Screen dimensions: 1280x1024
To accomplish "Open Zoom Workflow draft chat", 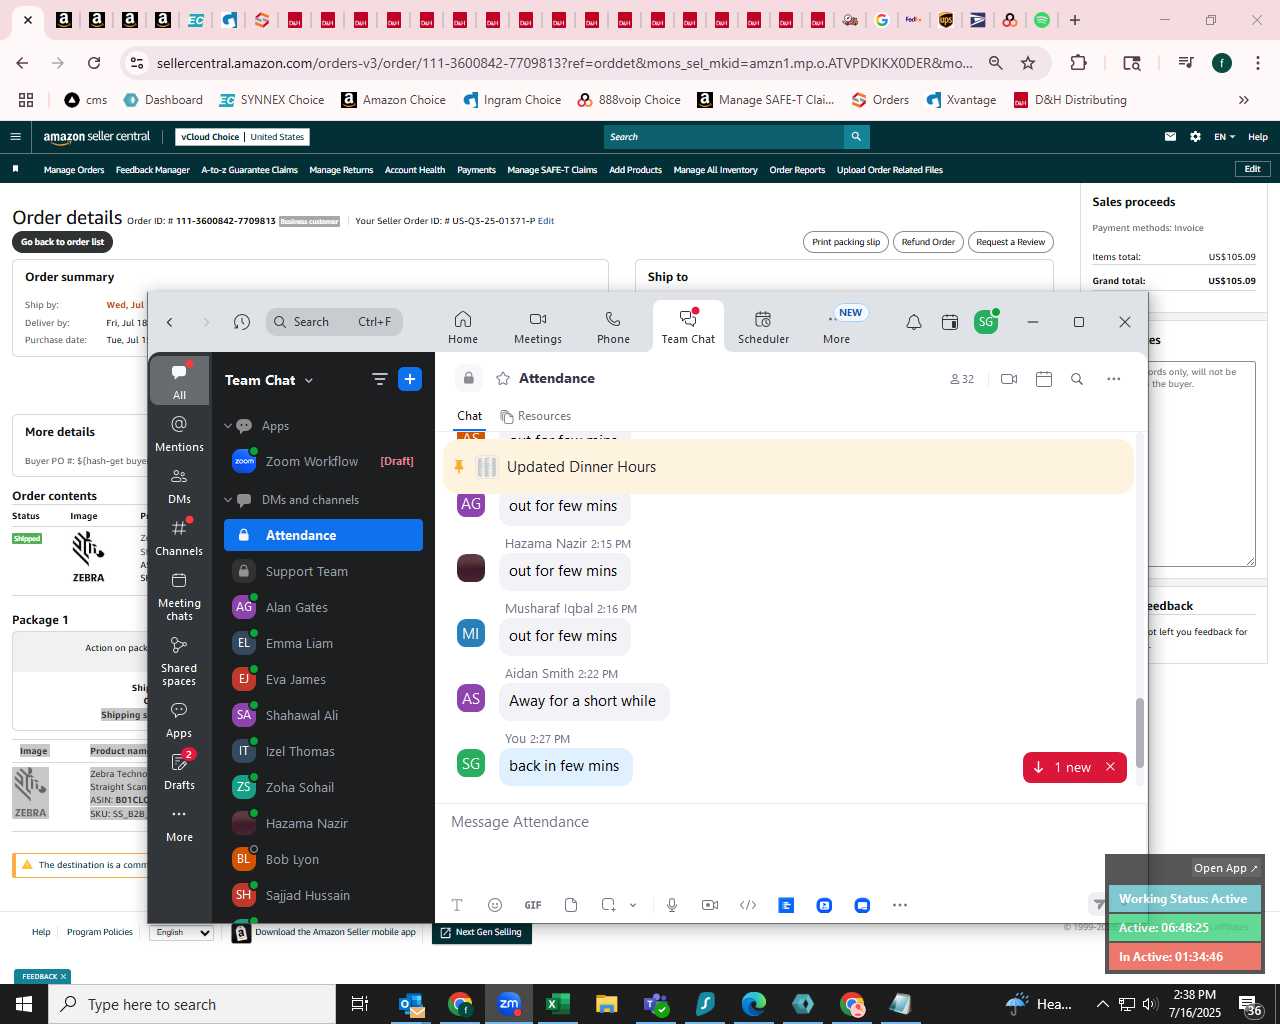I will (x=323, y=461).
